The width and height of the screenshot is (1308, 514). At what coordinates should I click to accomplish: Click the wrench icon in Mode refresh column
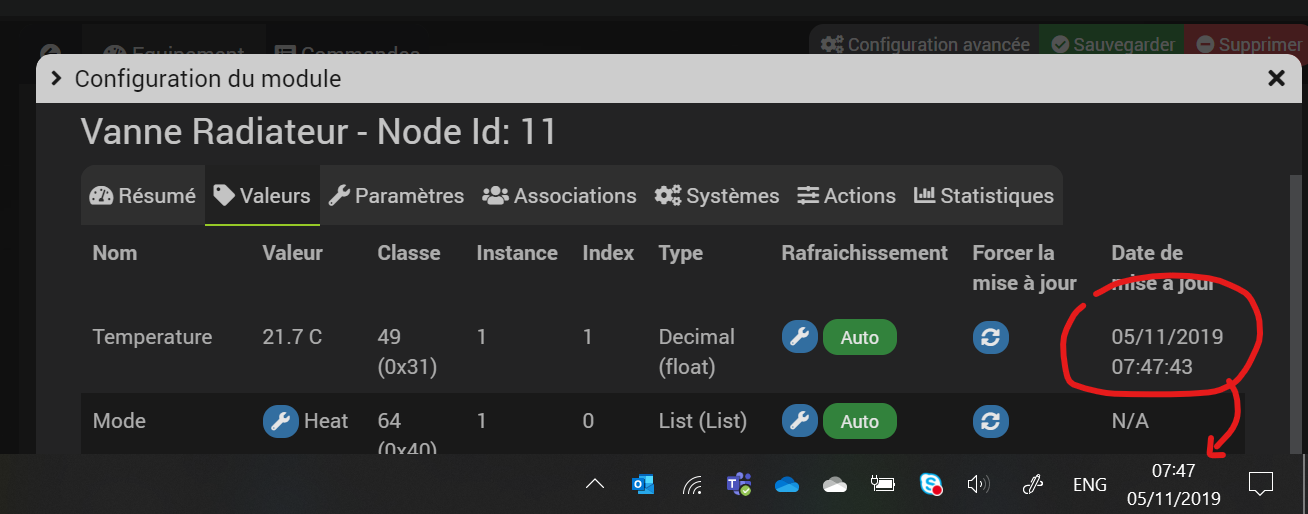pyautogui.click(x=799, y=421)
